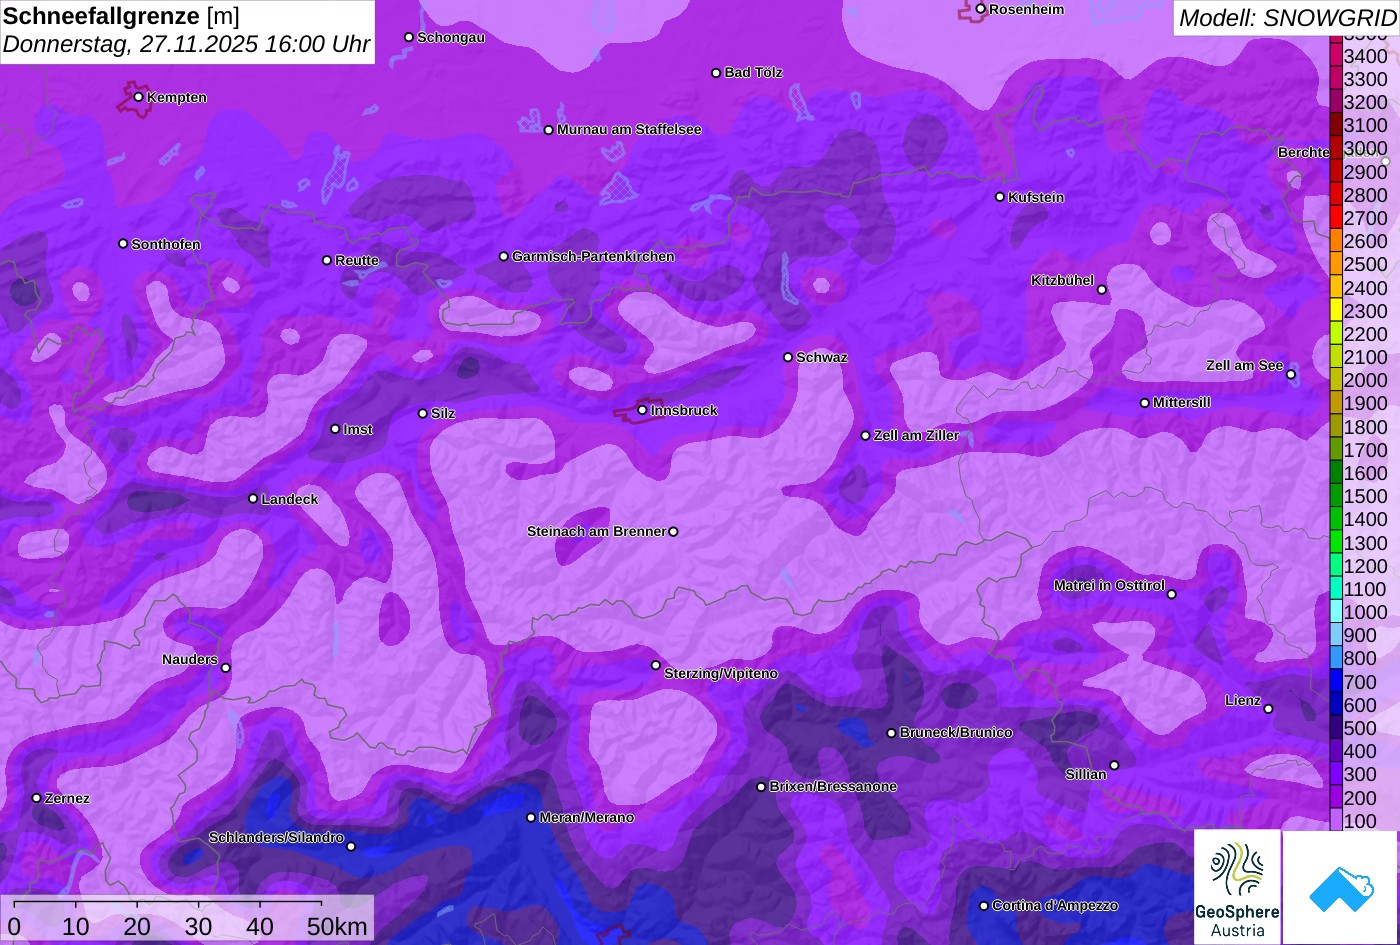The height and width of the screenshot is (945, 1400).
Task: Click the 500 legend value label
Action: click(1360, 728)
